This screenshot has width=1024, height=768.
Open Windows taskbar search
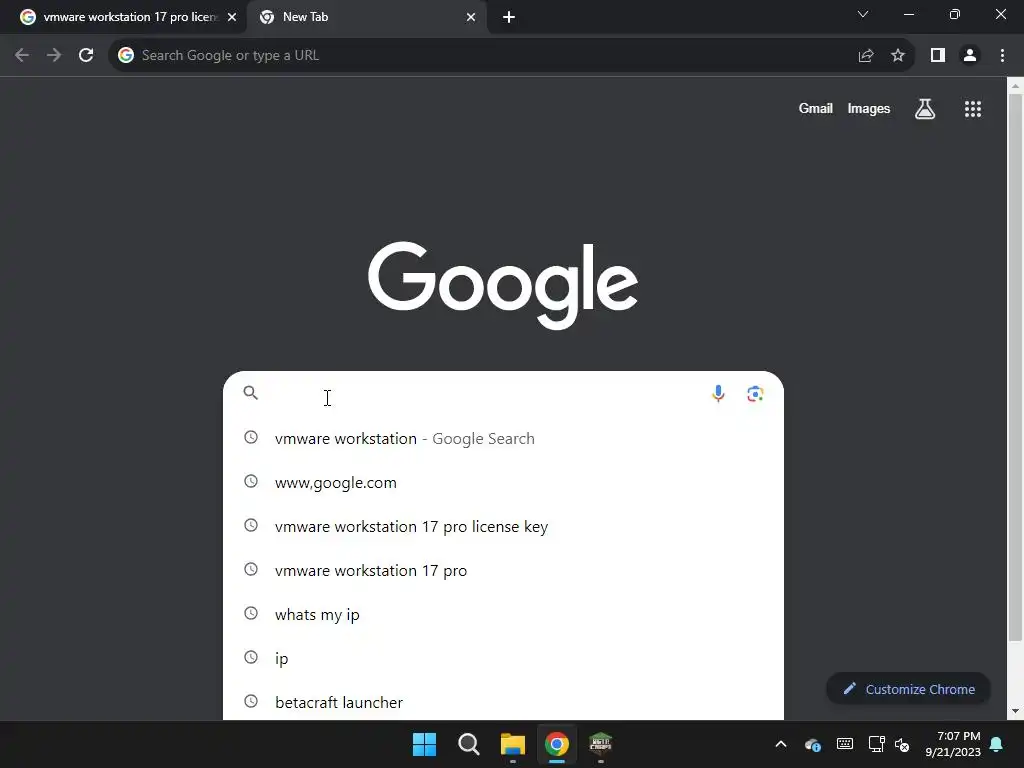tap(468, 744)
